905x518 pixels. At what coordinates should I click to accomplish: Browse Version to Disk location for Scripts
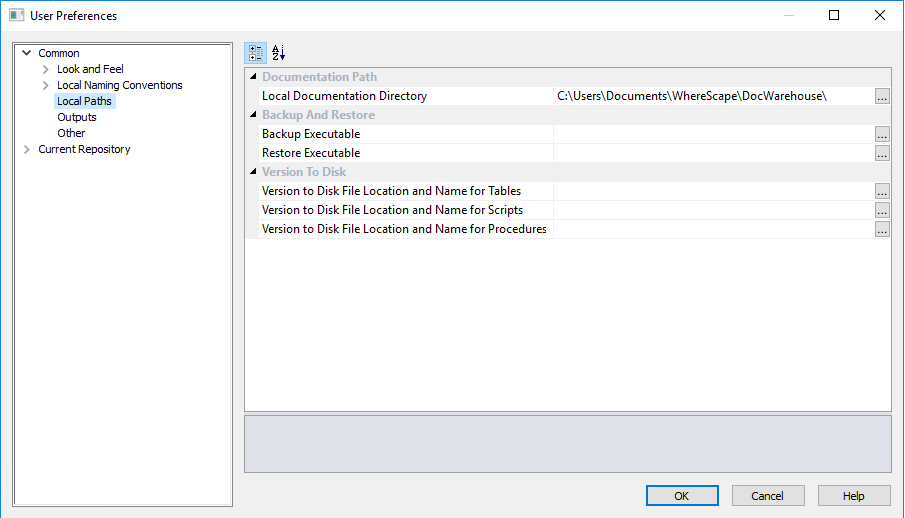(882, 210)
